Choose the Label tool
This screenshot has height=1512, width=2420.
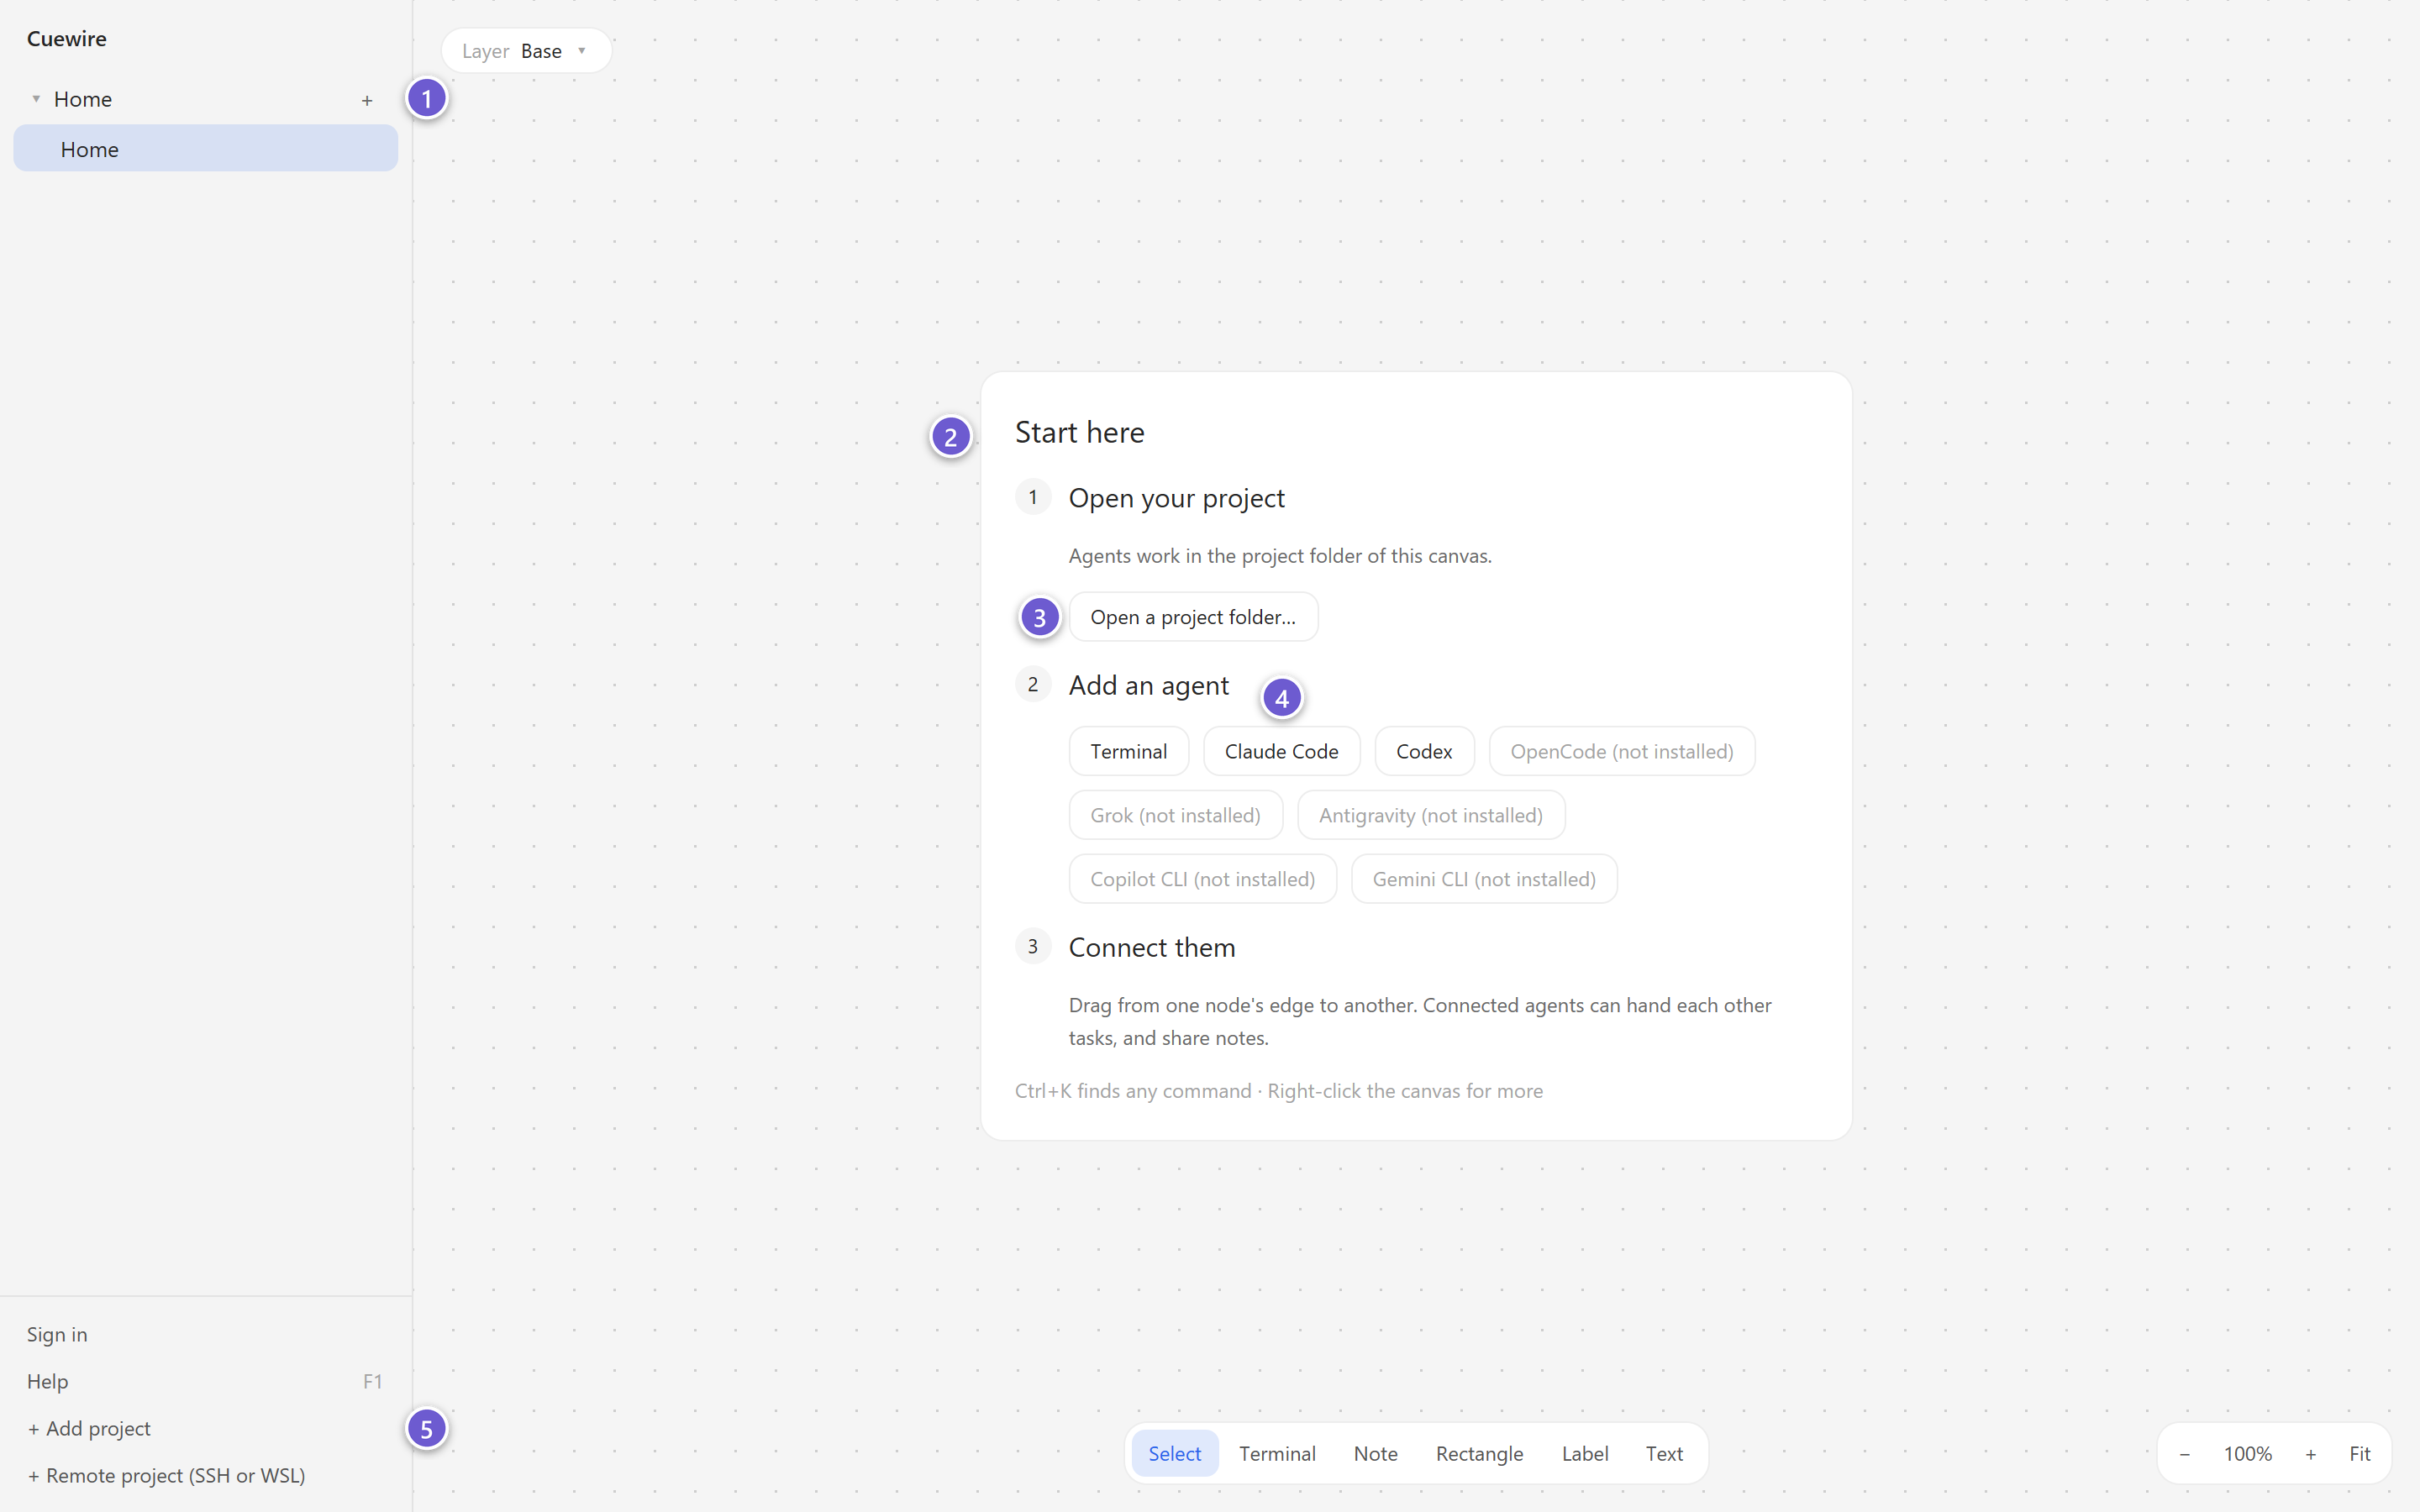pos(1585,1453)
